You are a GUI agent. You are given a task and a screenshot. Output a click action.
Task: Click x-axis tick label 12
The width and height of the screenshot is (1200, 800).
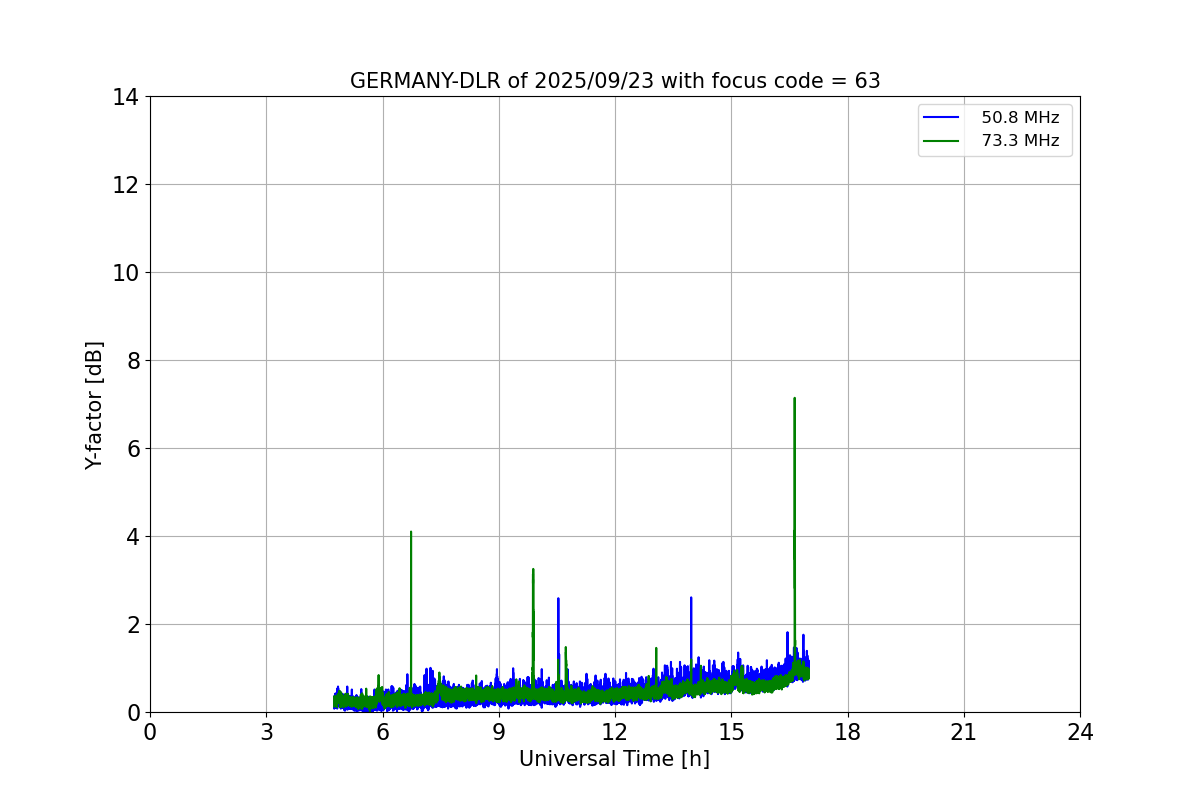(615, 732)
